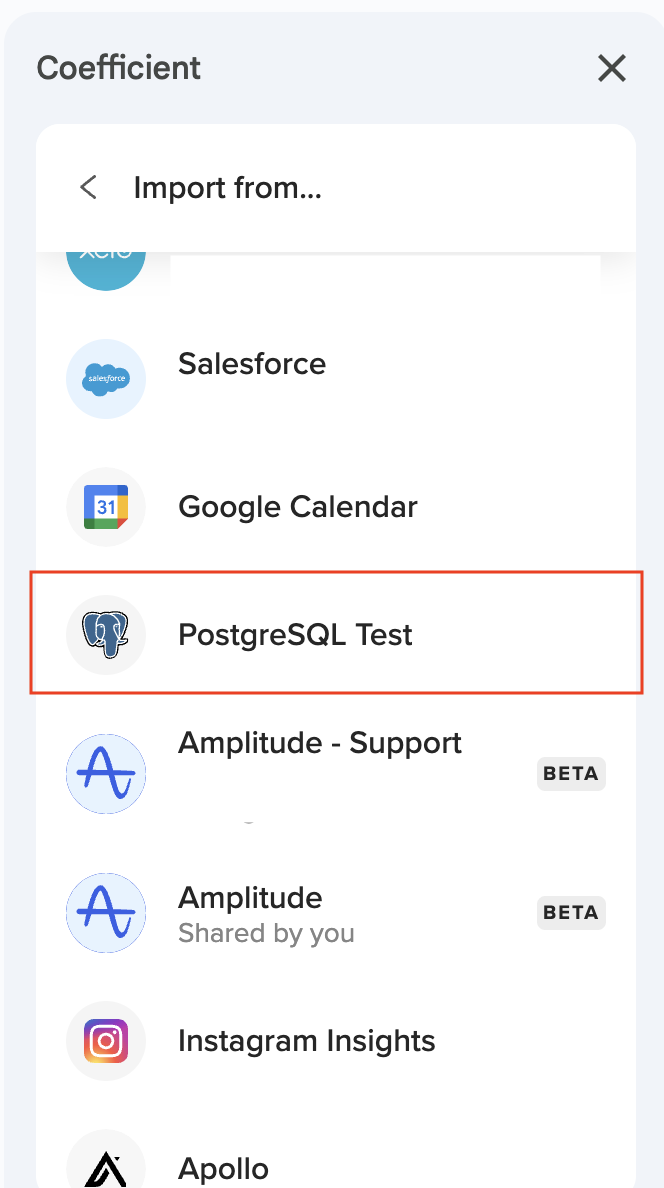Screen dimensions: 664x1188
Task: Click the logo of Amplitude shared by you
Action: click(x=106, y=913)
